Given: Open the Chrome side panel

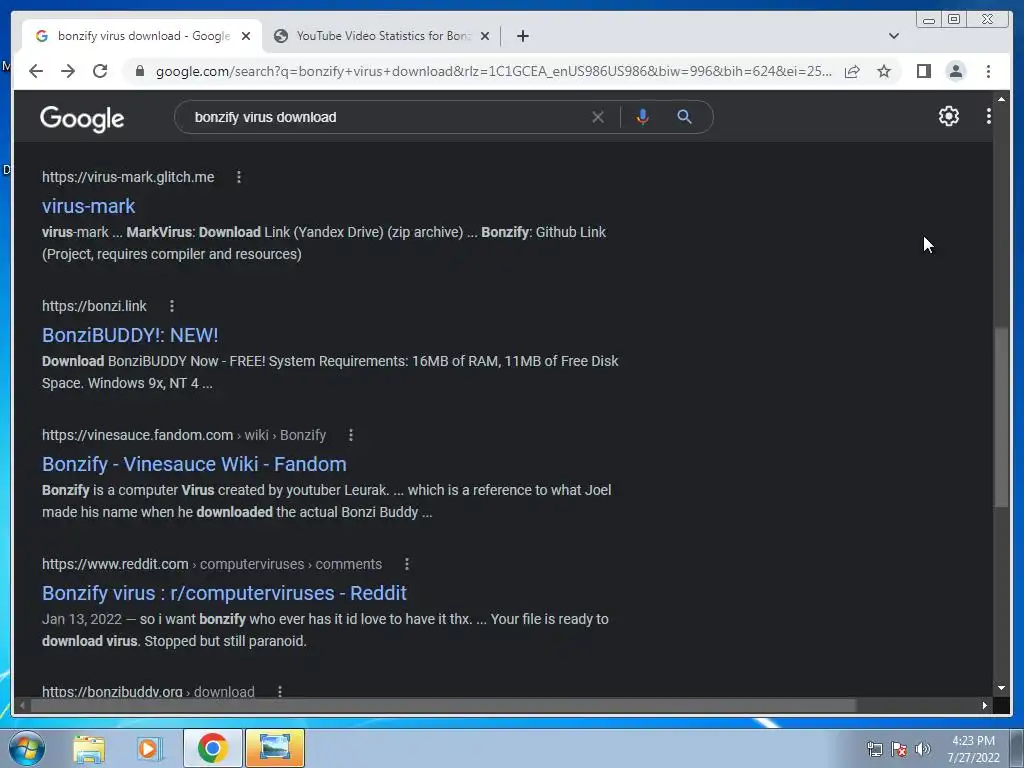Looking at the screenshot, I should (x=923, y=71).
